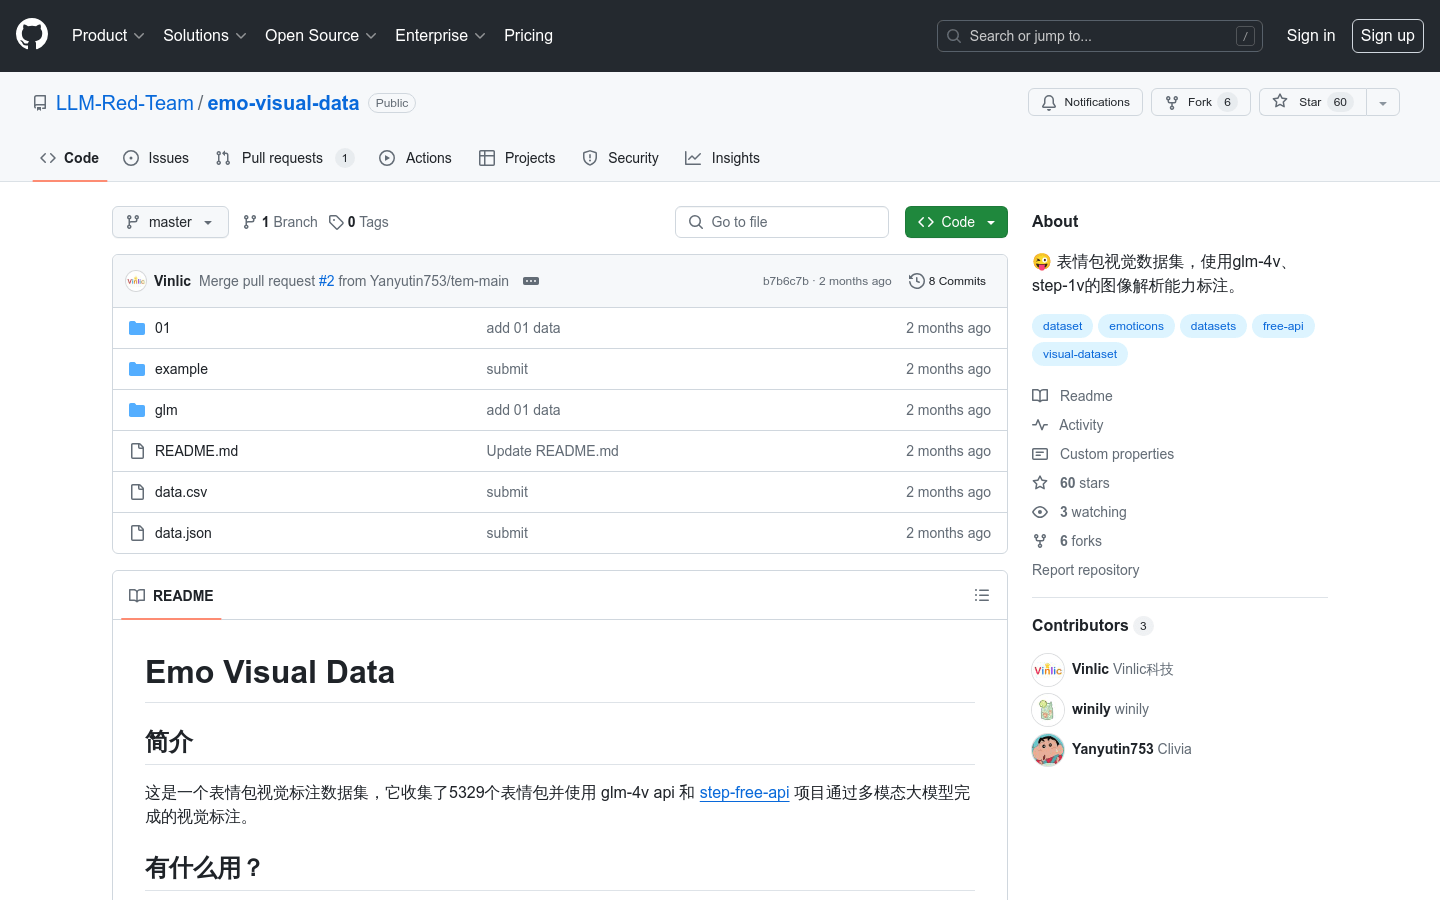This screenshot has width=1440, height=900.
Task: Open the Product menu
Action: (108, 35)
